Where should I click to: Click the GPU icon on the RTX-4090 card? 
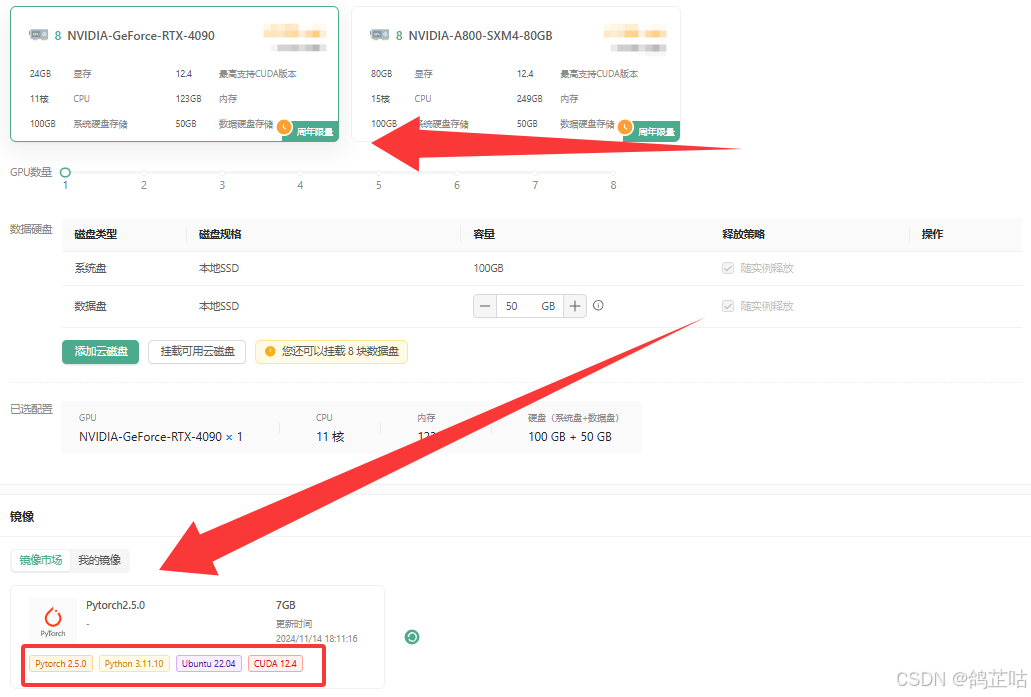coord(38,35)
